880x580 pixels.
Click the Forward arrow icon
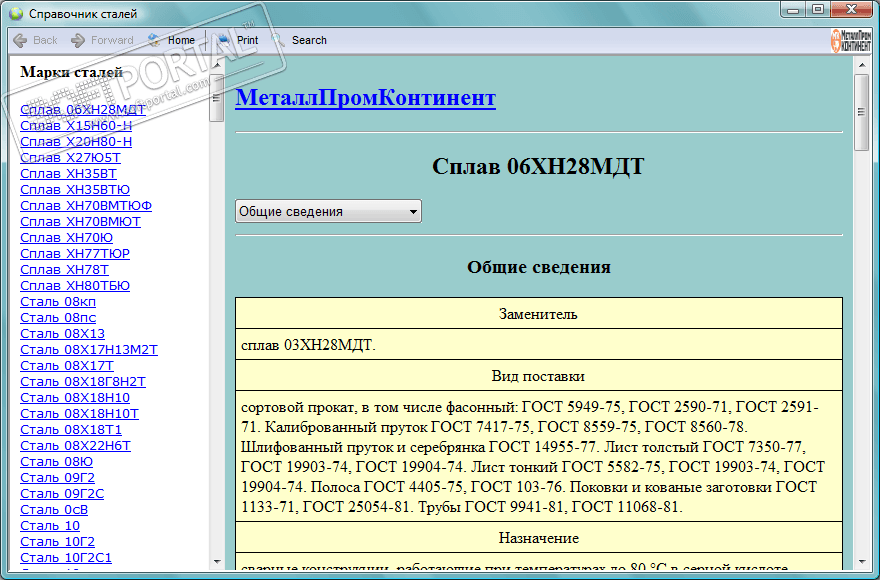coord(78,40)
